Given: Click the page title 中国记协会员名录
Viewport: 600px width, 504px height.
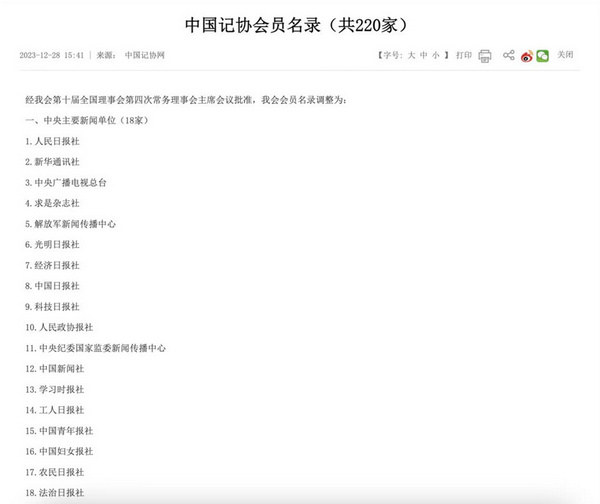Looking at the screenshot, I should click(253, 25).
